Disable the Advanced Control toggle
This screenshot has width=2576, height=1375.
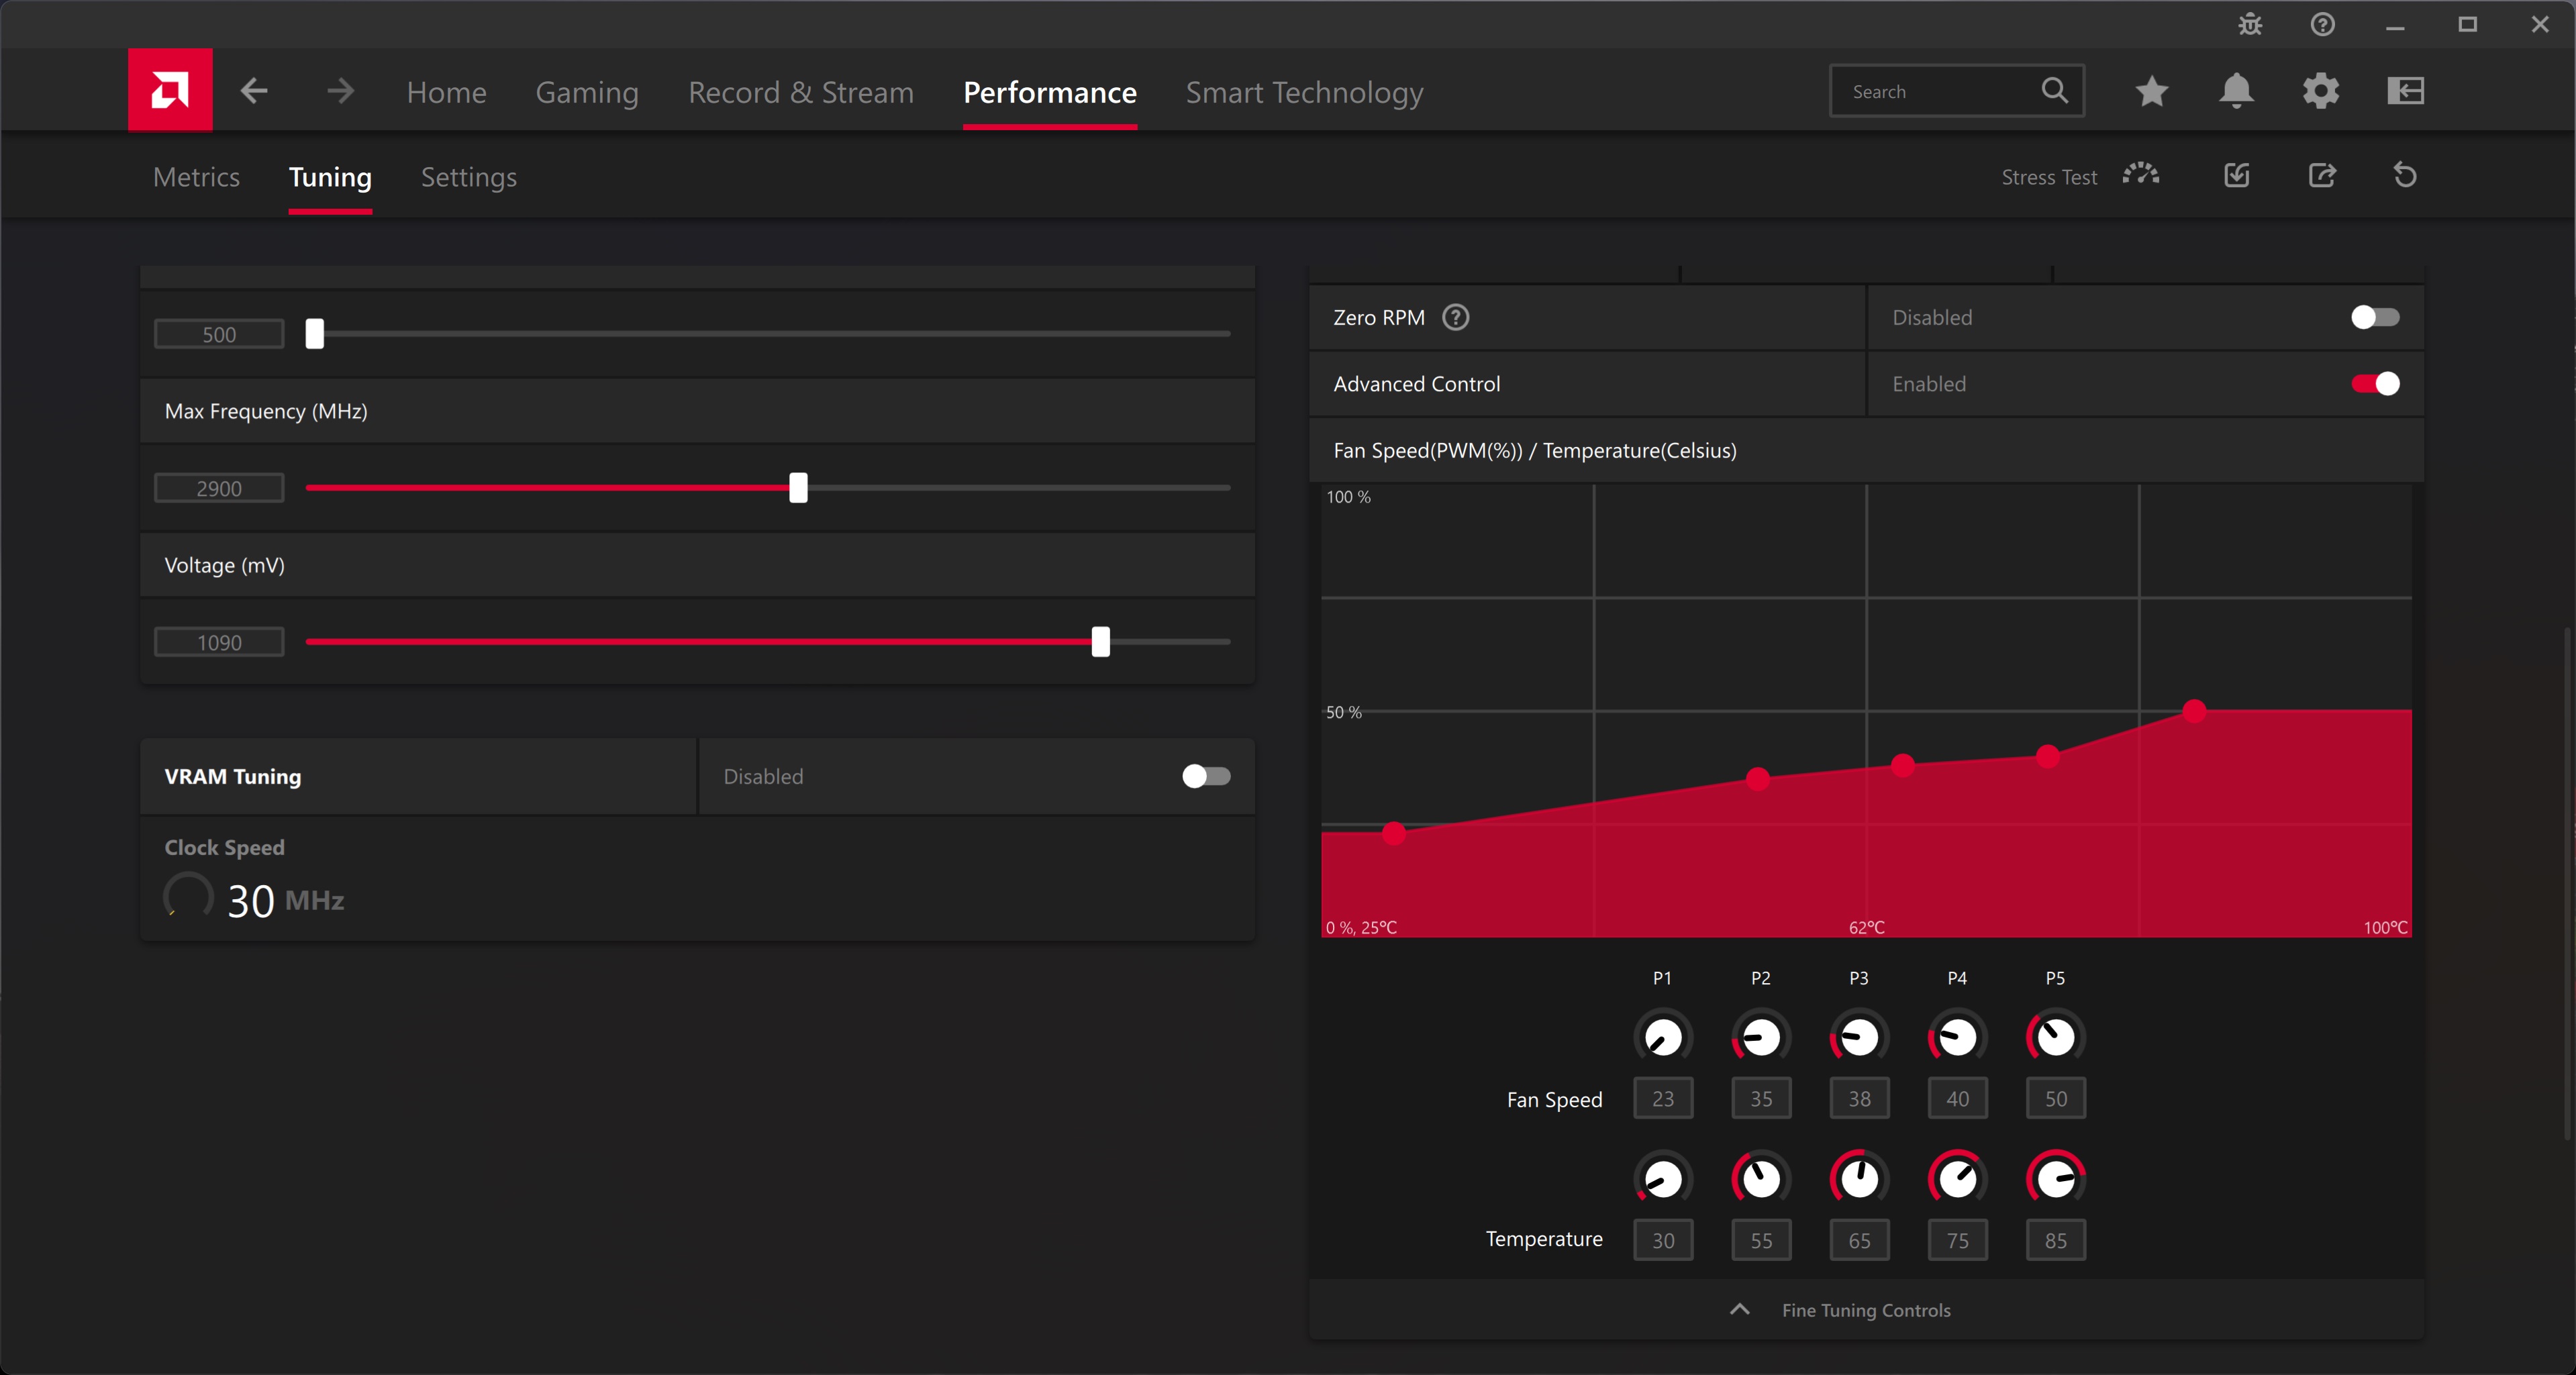(2375, 384)
